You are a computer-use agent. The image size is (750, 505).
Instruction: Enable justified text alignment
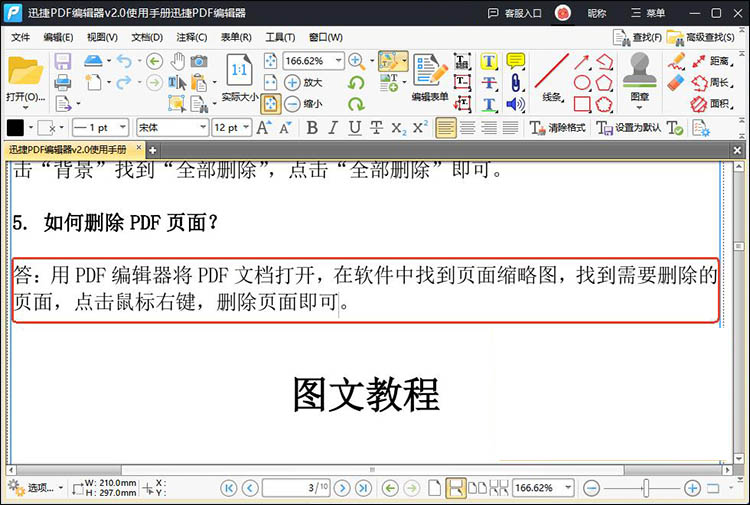coord(510,128)
